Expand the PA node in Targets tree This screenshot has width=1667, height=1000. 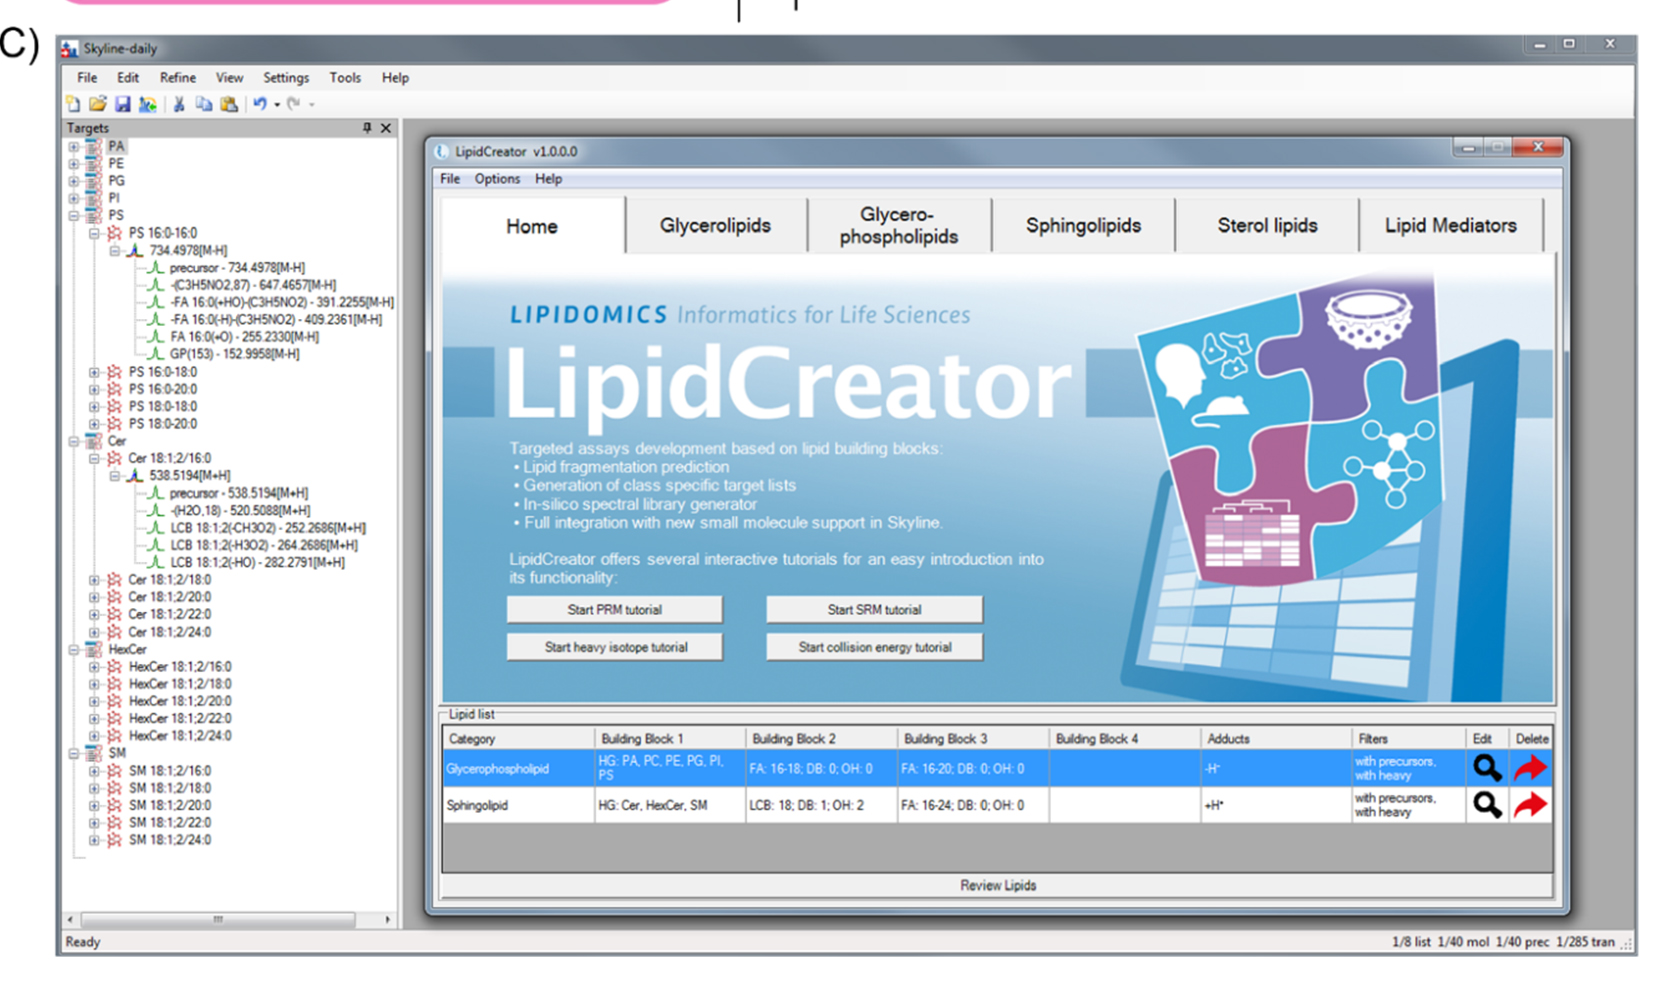[x=74, y=147]
